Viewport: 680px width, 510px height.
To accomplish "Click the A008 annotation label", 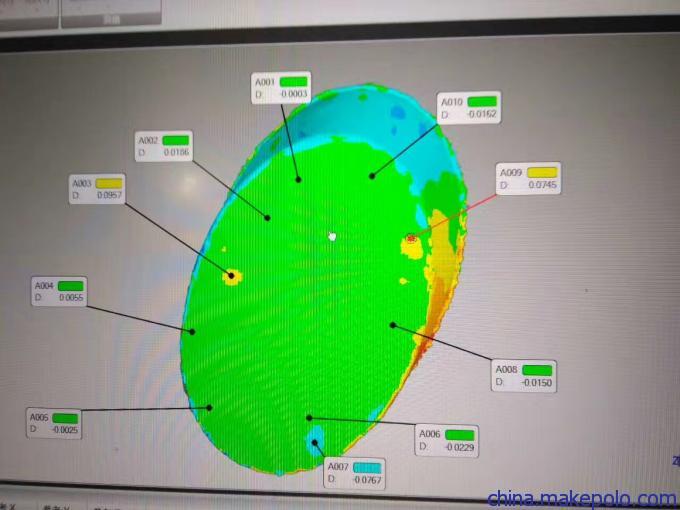I will [524, 376].
